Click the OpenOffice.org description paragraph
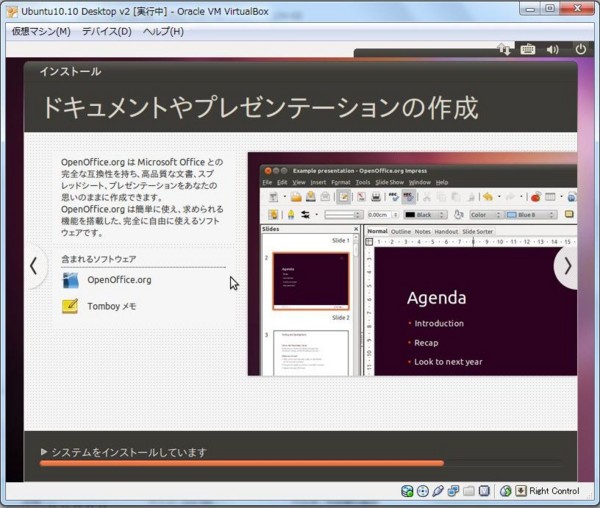600x508 pixels. click(x=142, y=197)
